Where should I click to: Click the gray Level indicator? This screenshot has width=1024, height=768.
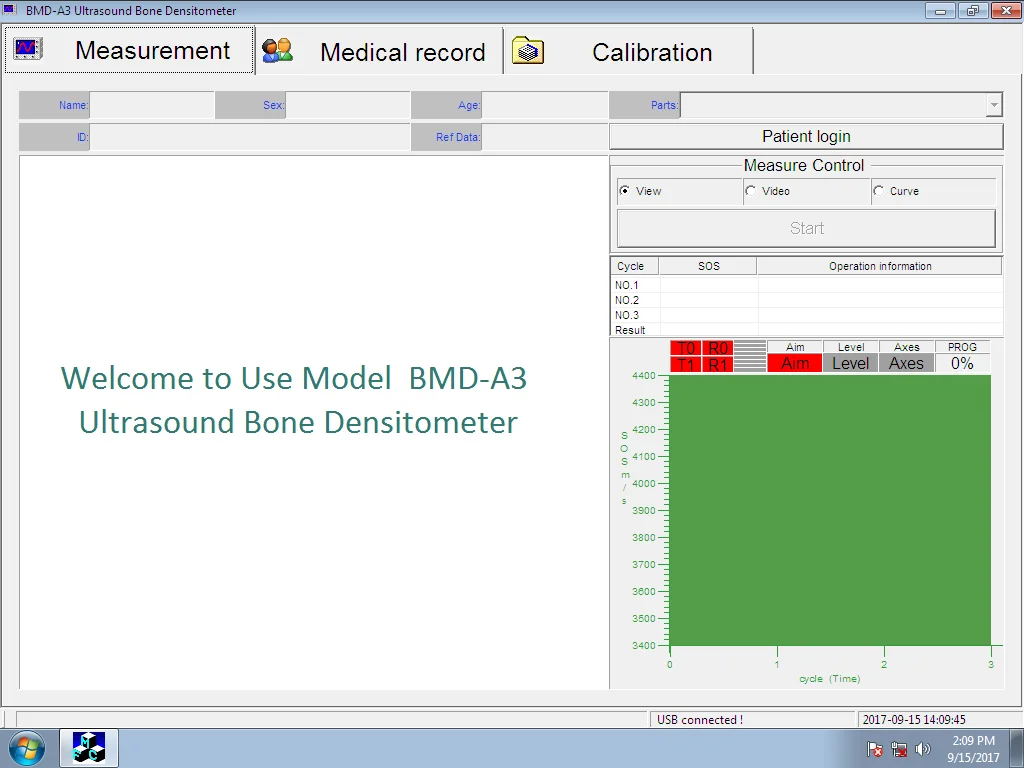click(x=851, y=364)
